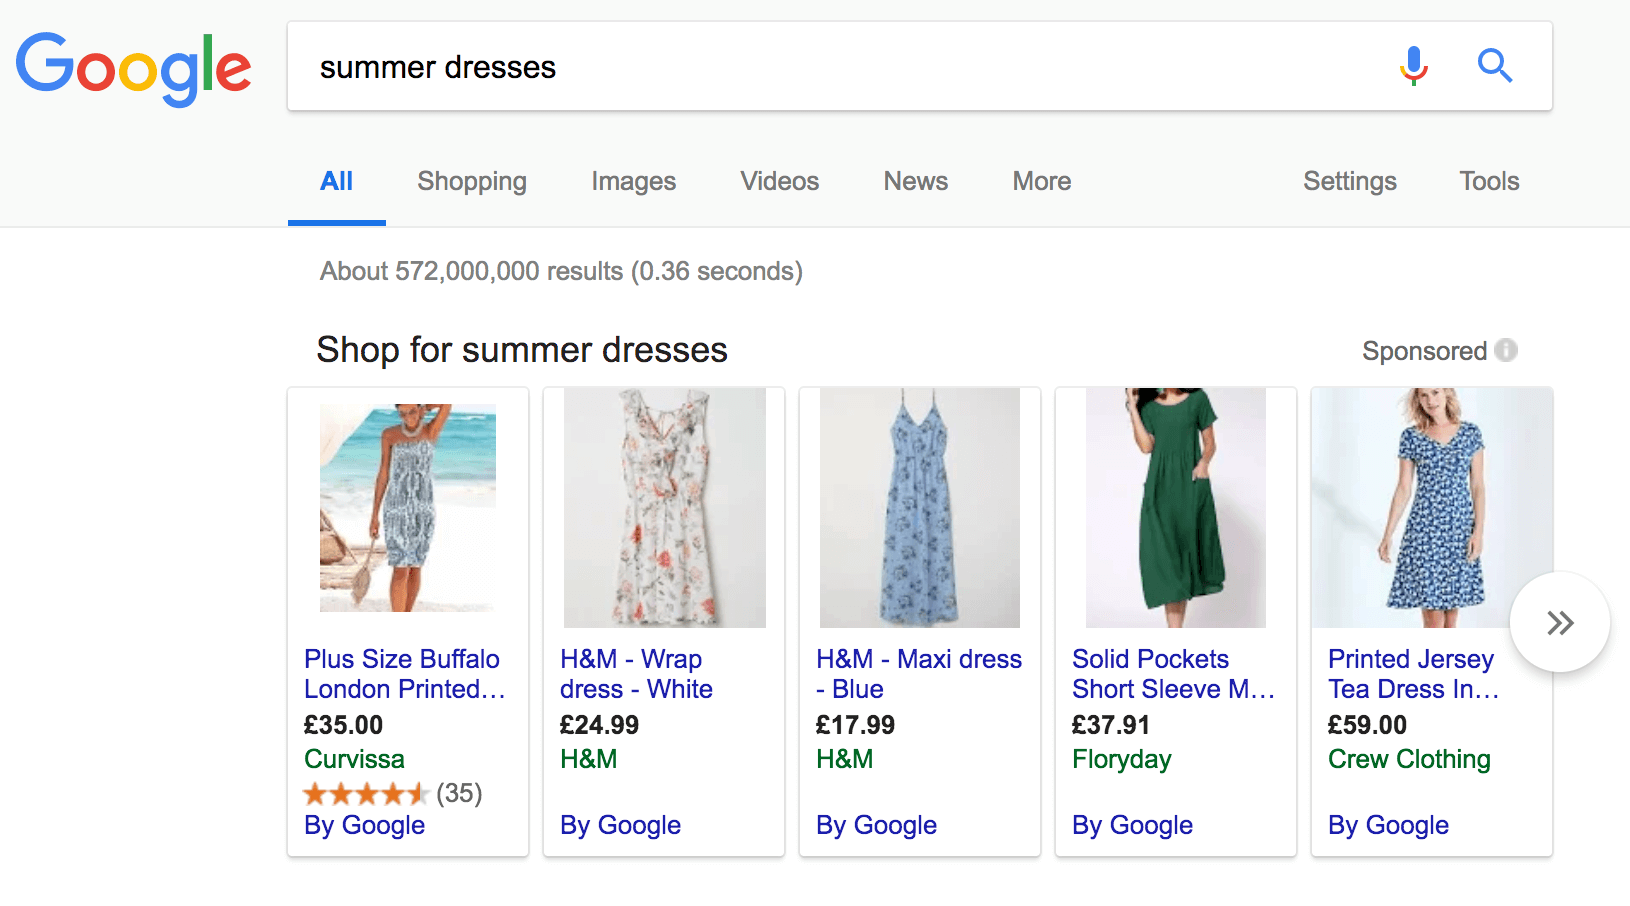Click the £17.99 price
The height and width of the screenshot is (906, 1630).
click(x=855, y=725)
